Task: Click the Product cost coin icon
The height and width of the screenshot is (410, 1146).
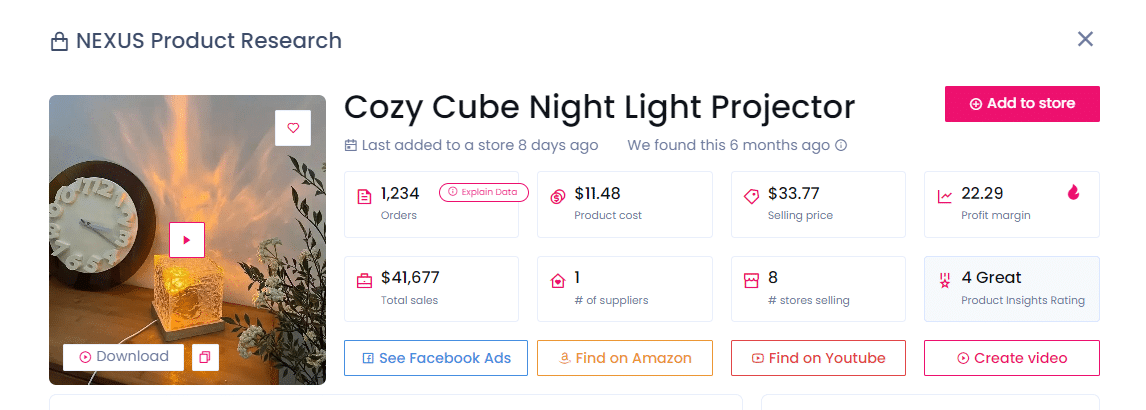Action: (x=558, y=197)
